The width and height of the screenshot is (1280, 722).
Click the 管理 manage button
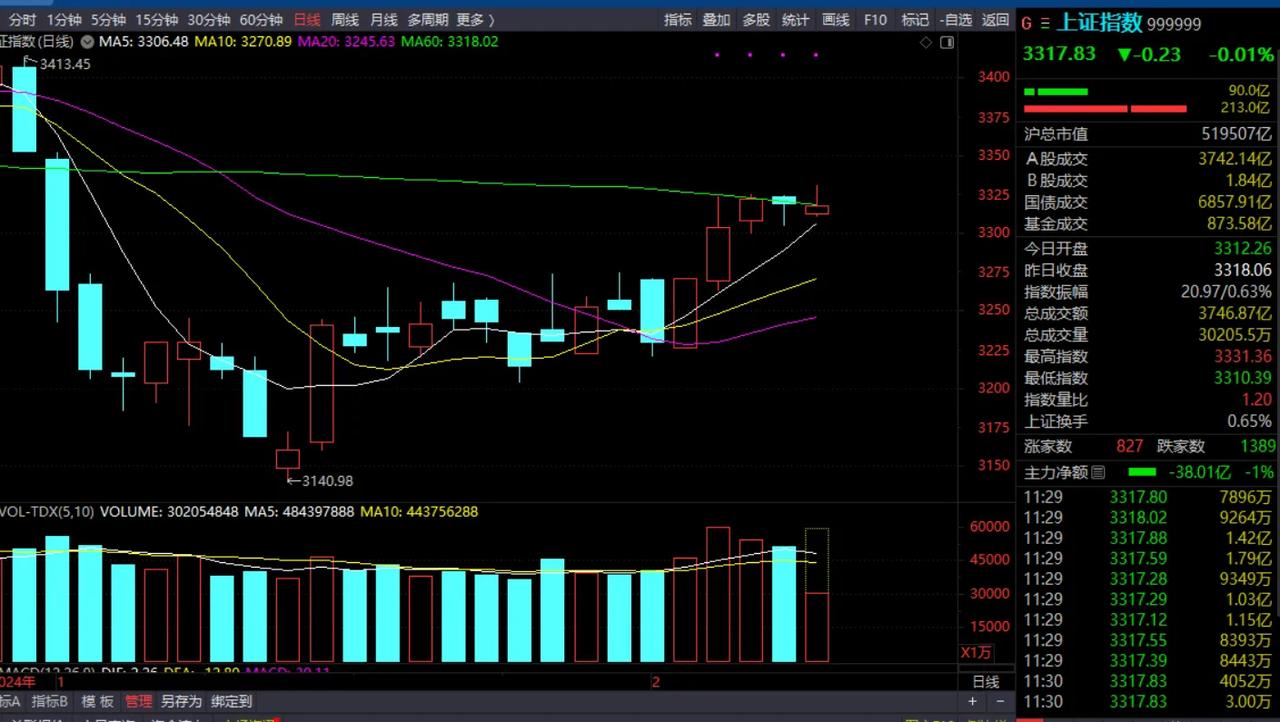[138, 701]
